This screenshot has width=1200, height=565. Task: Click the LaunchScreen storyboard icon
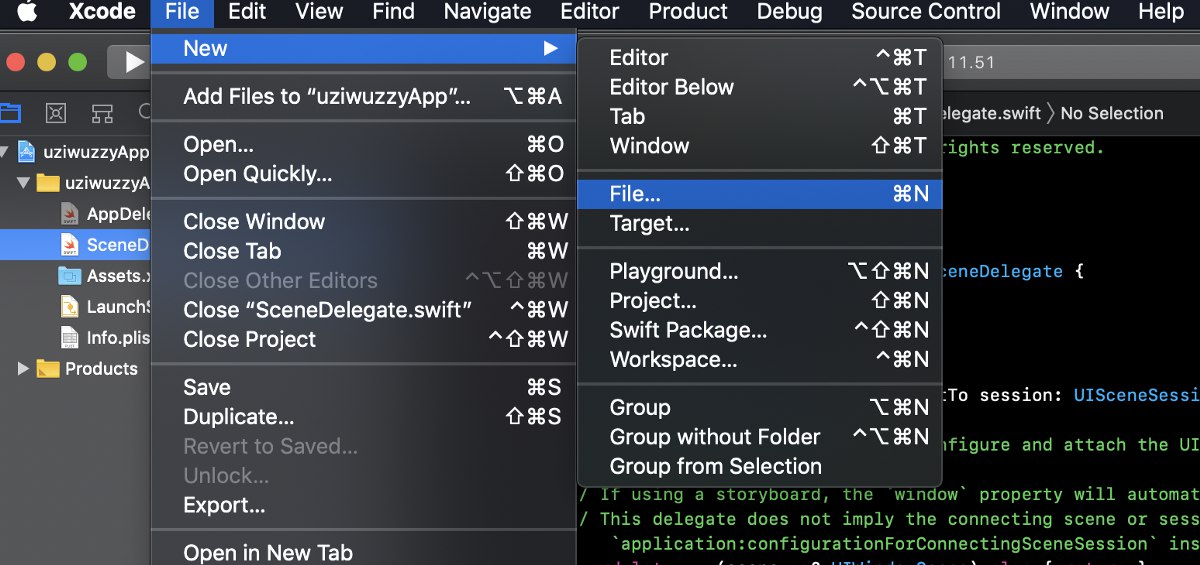[x=69, y=307]
